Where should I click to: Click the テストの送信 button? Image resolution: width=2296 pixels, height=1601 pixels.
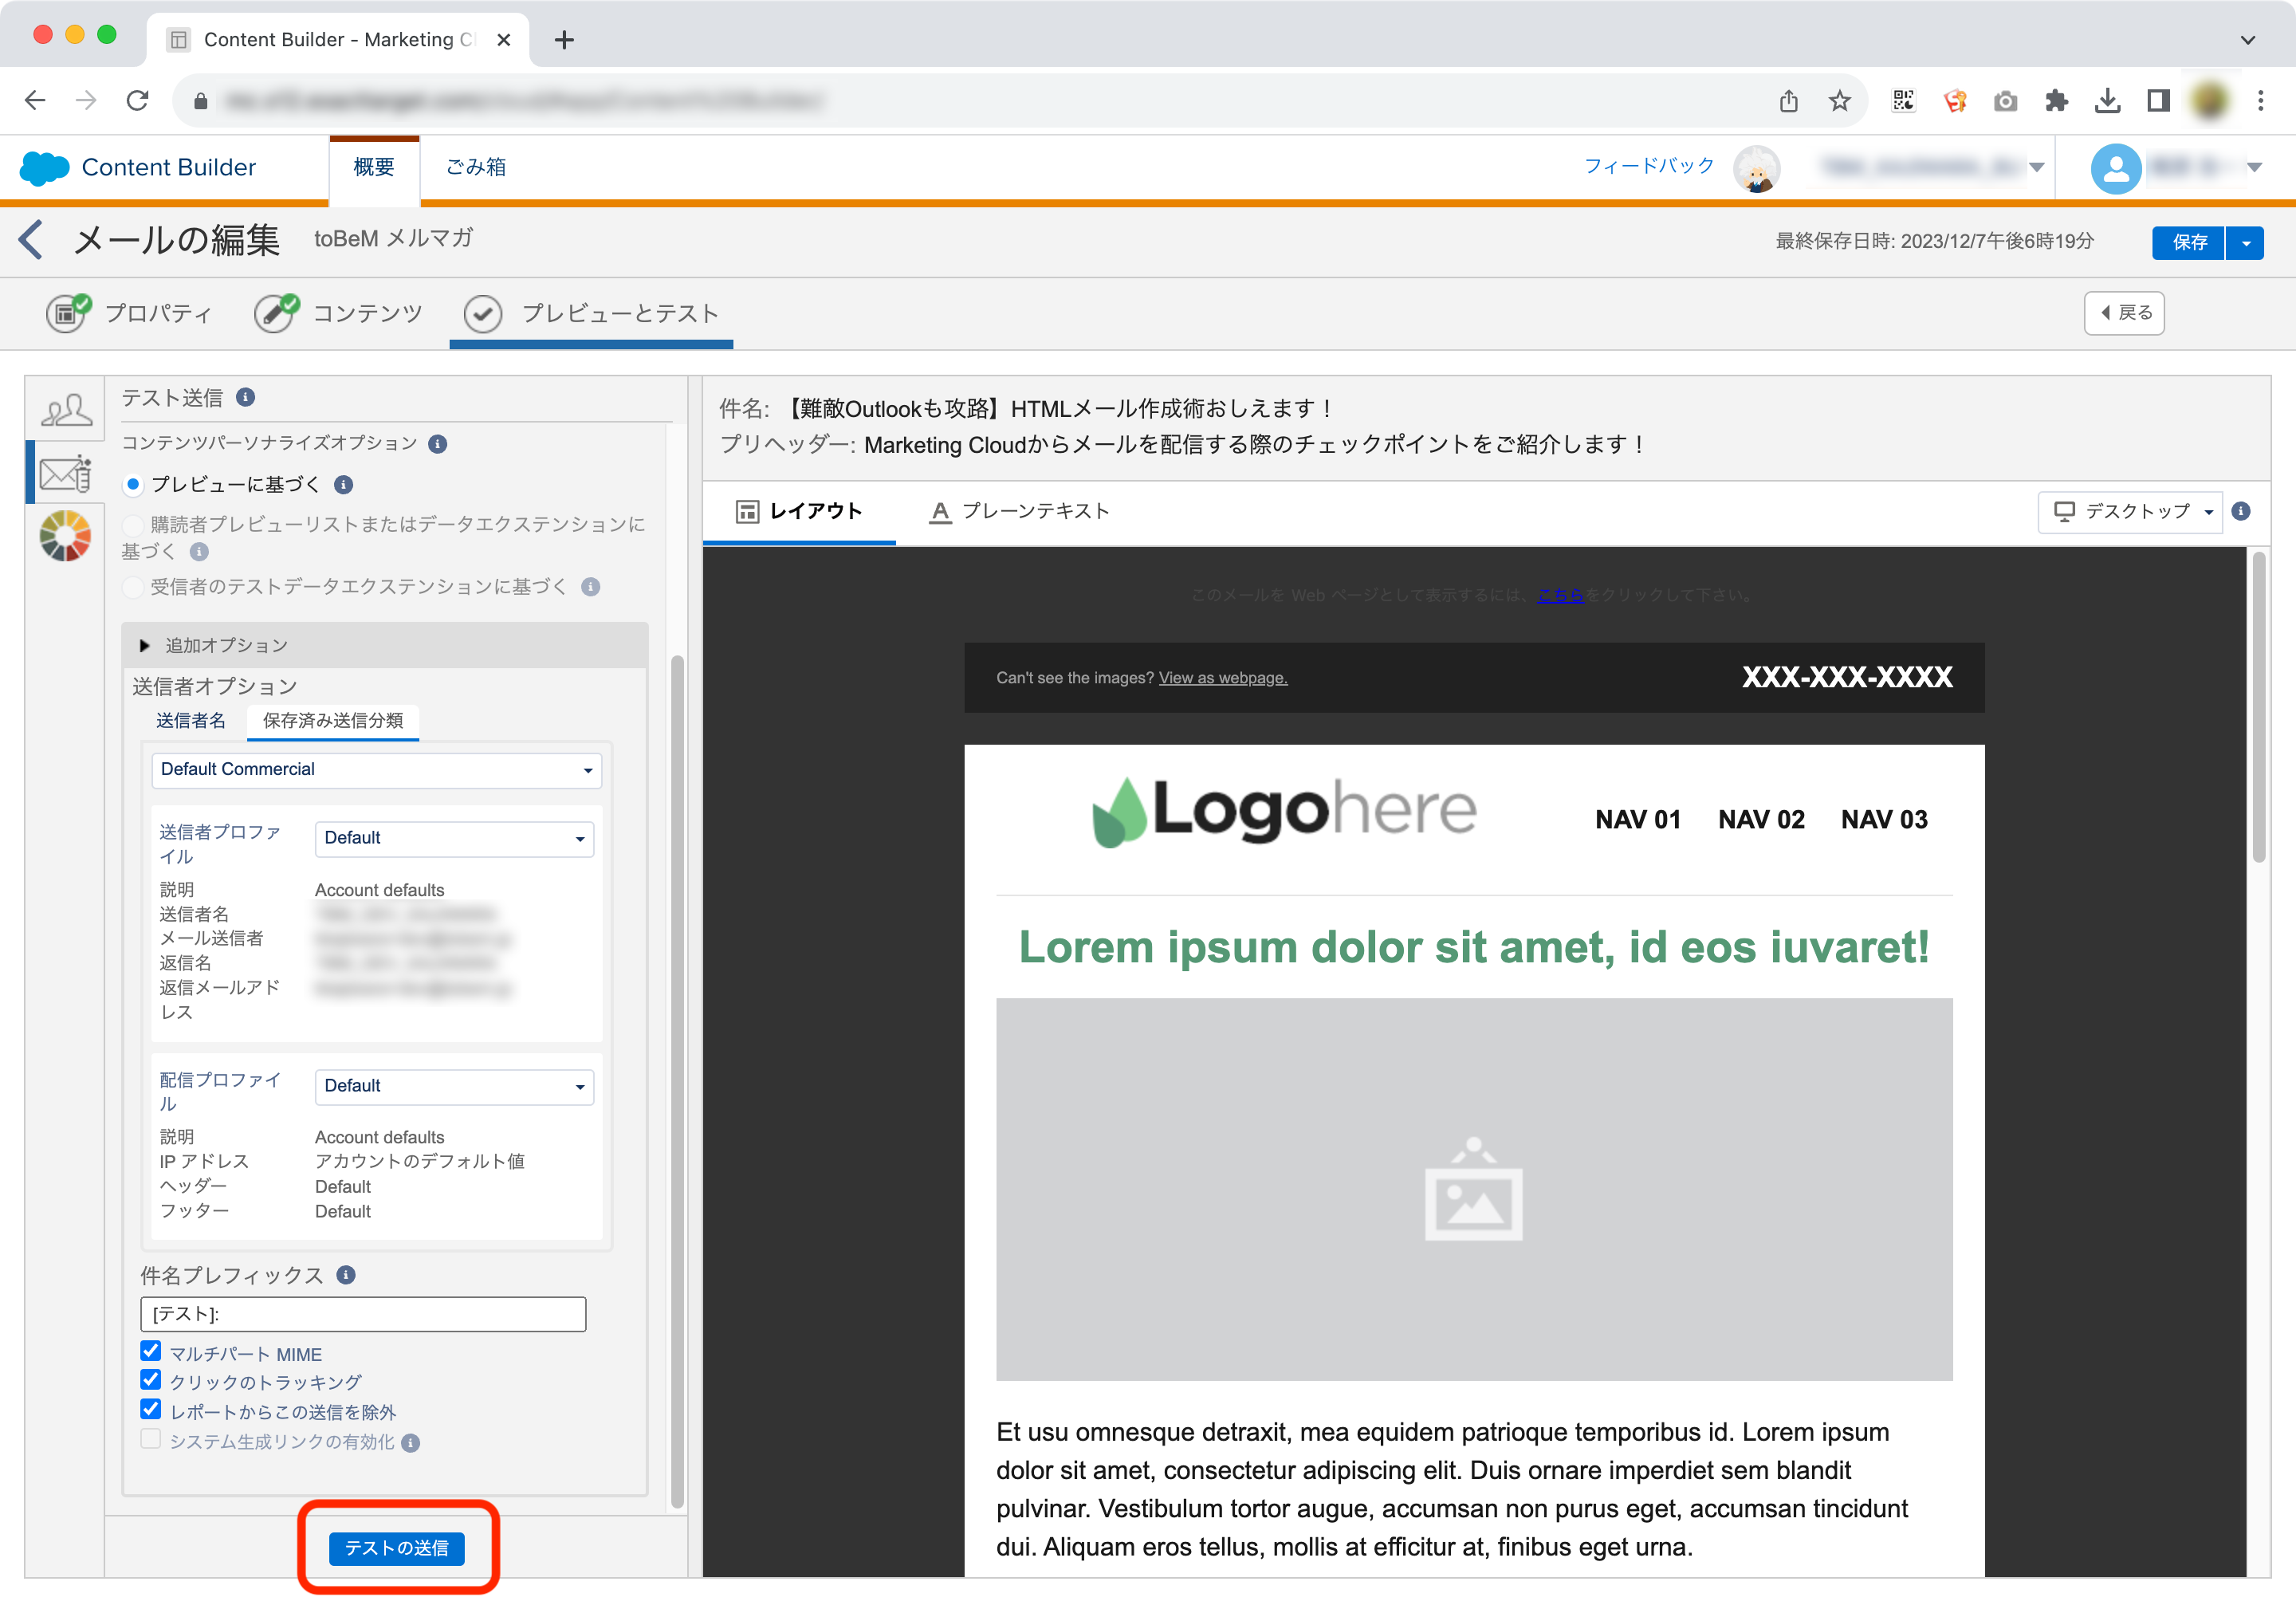coord(397,1548)
